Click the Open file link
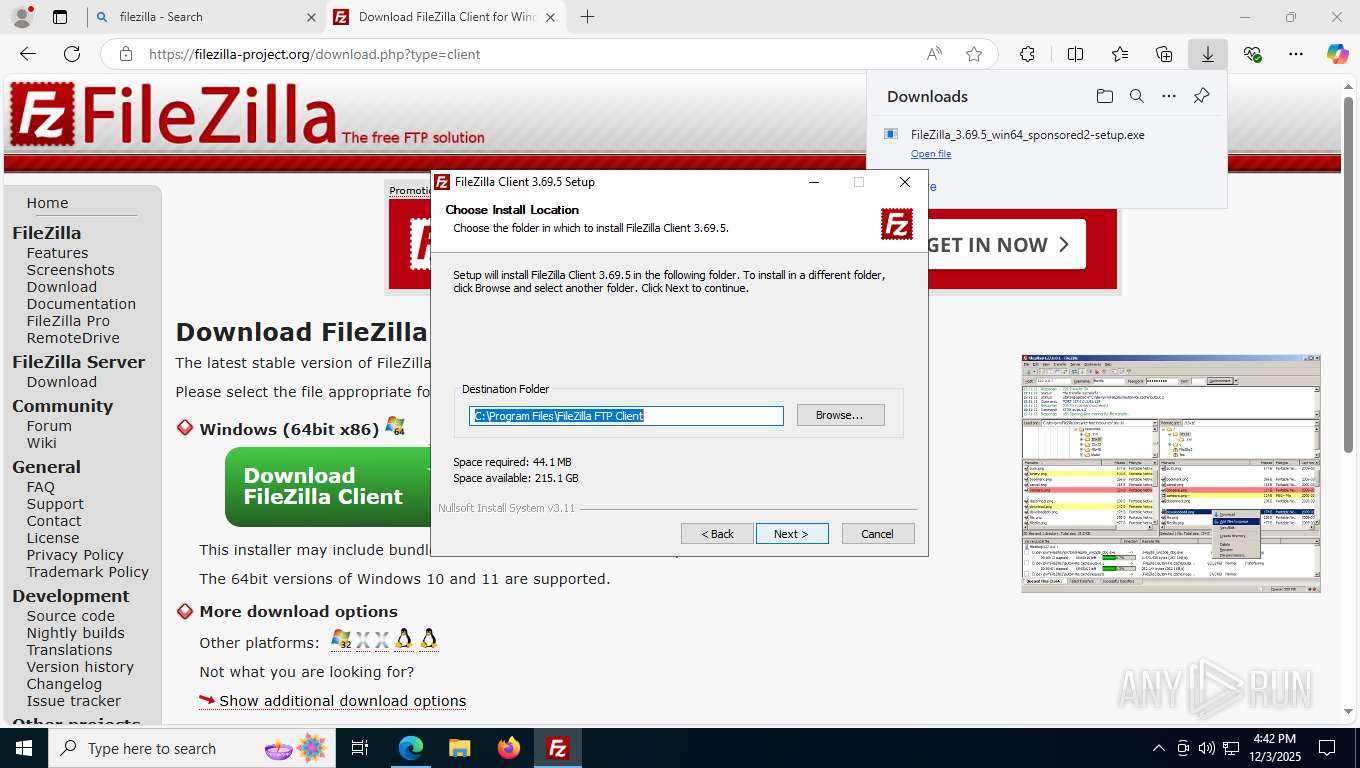The height and width of the screenshot is (768, 1360). pos(931,154)
